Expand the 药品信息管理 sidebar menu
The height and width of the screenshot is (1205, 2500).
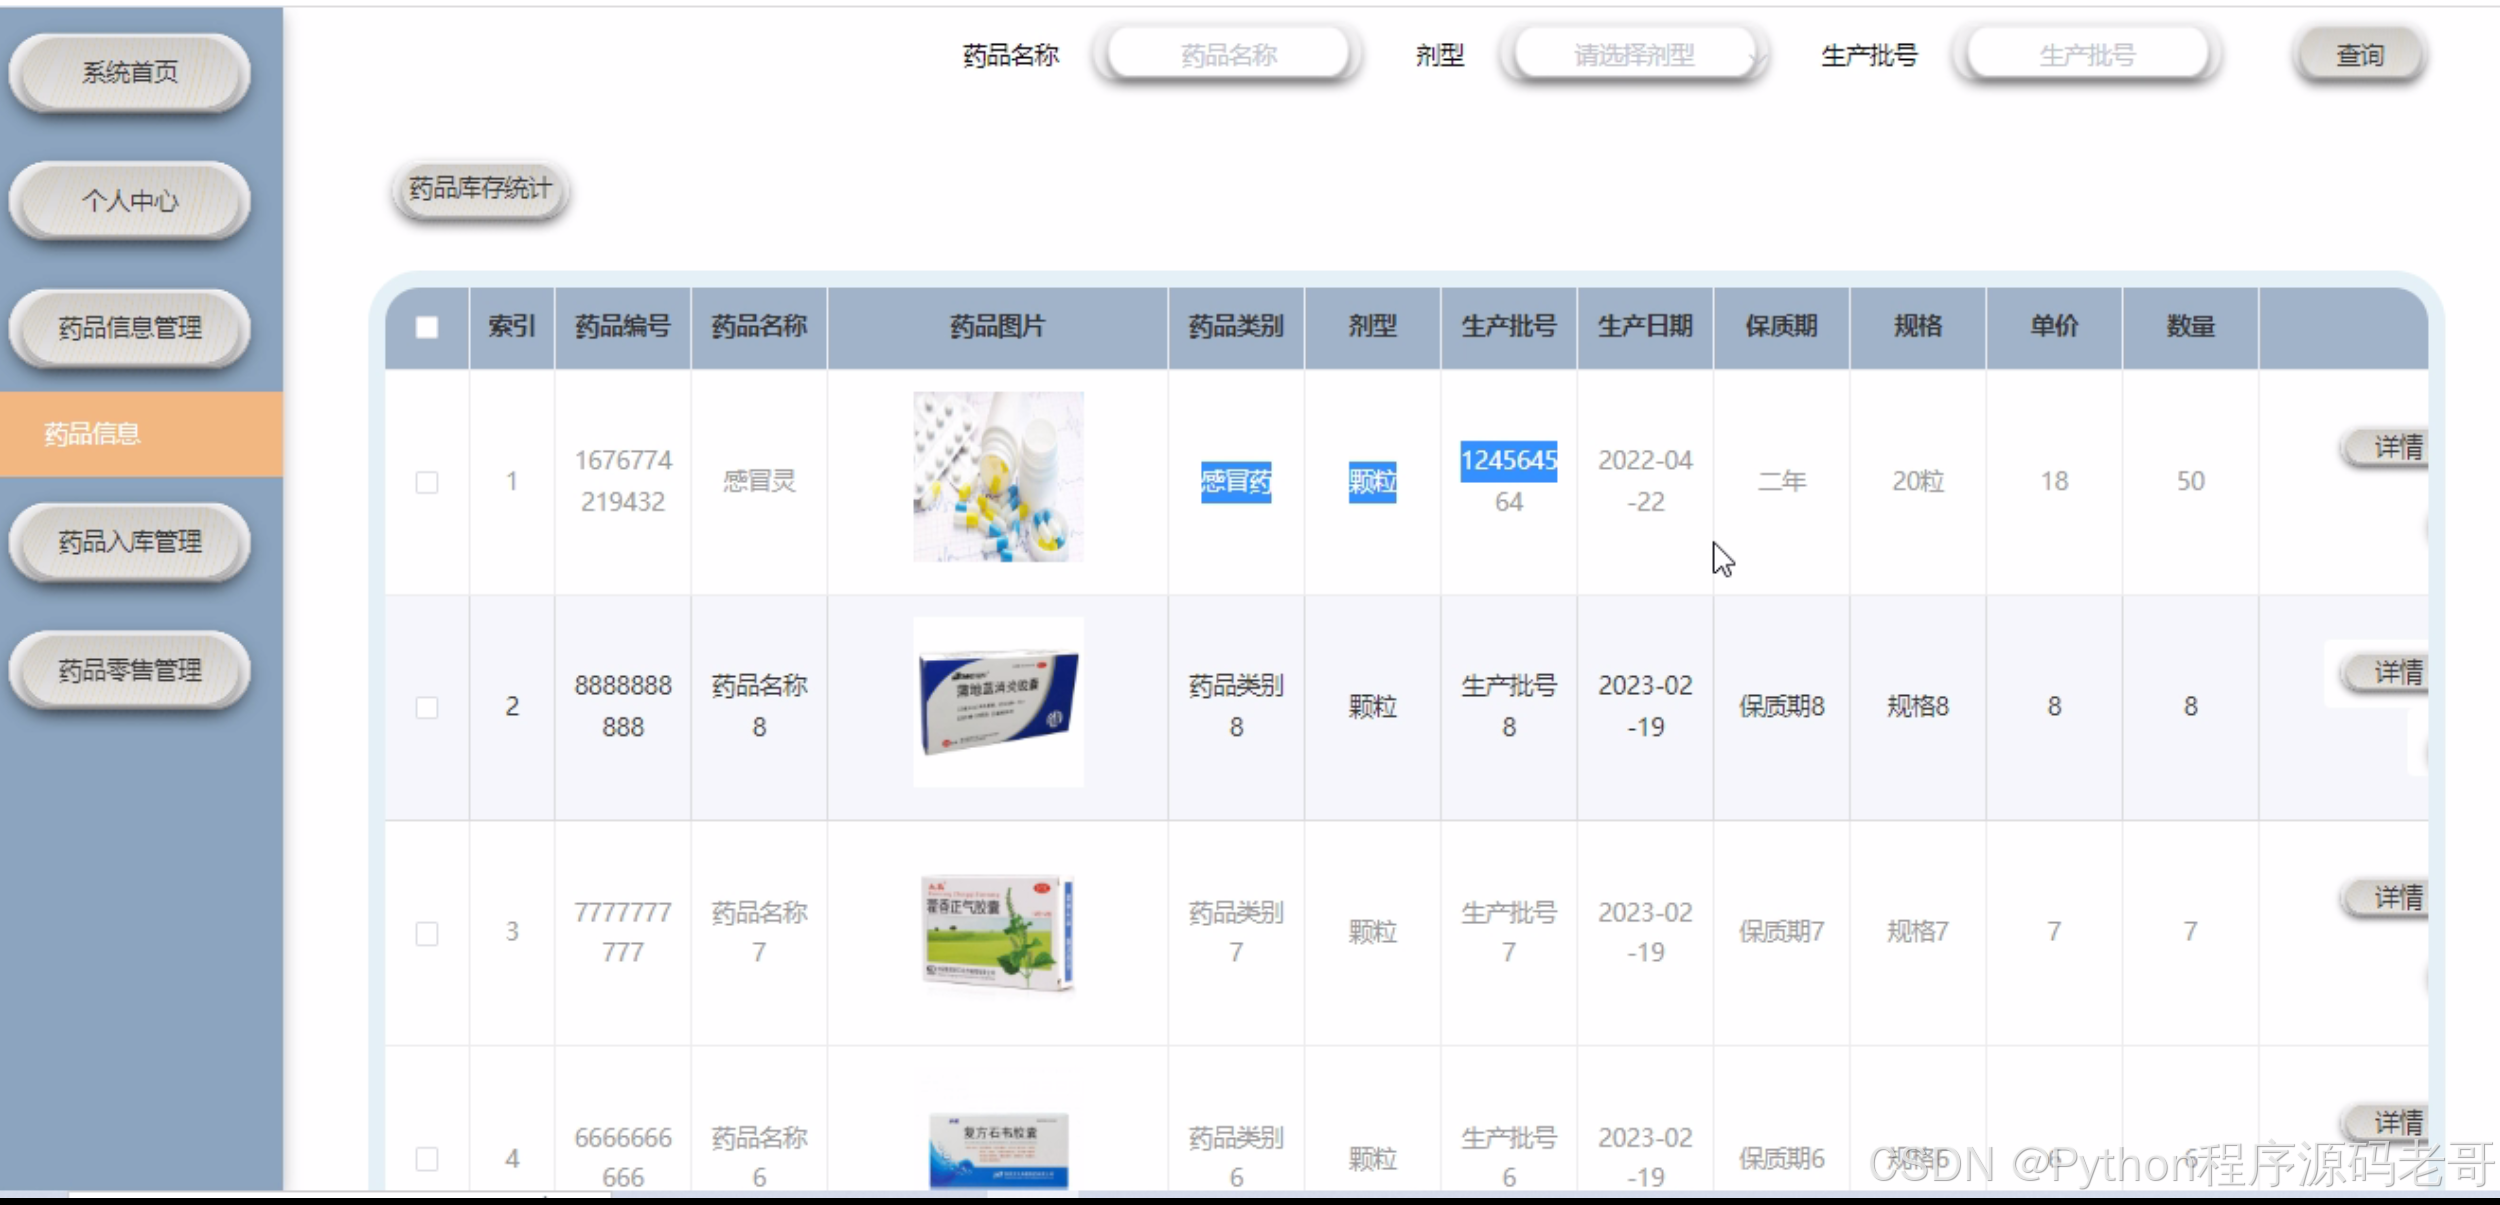[x=129, y=328]
